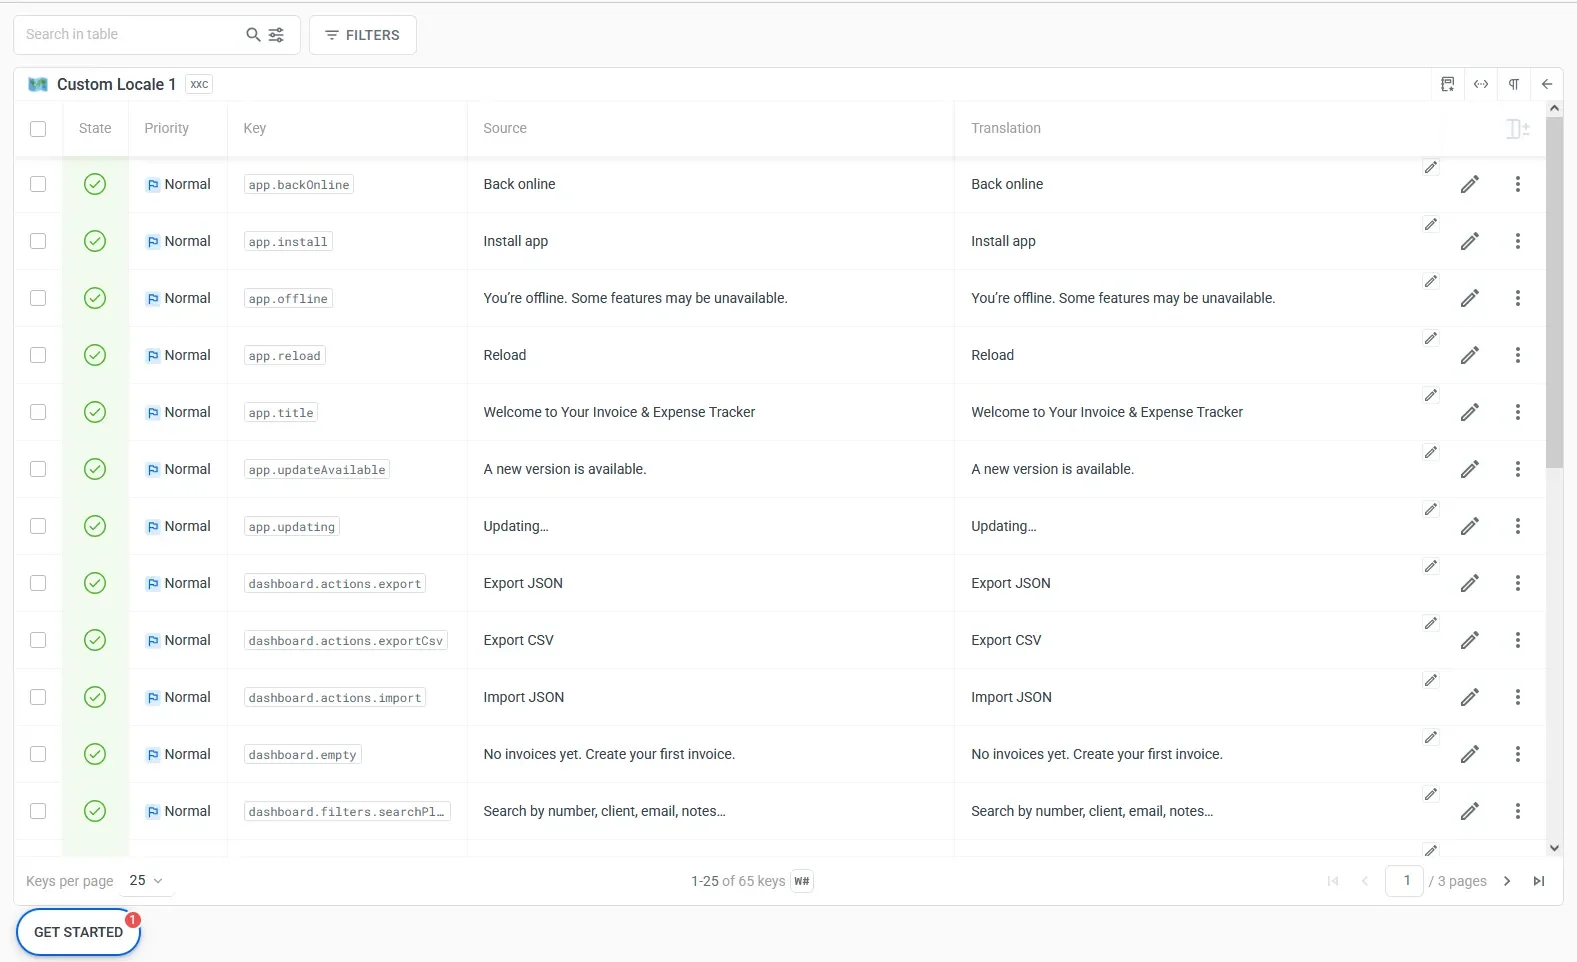Open Normal priority selector for app.updating
The width and height of the screenshot is (1577, 962).
tap(178, 526)
